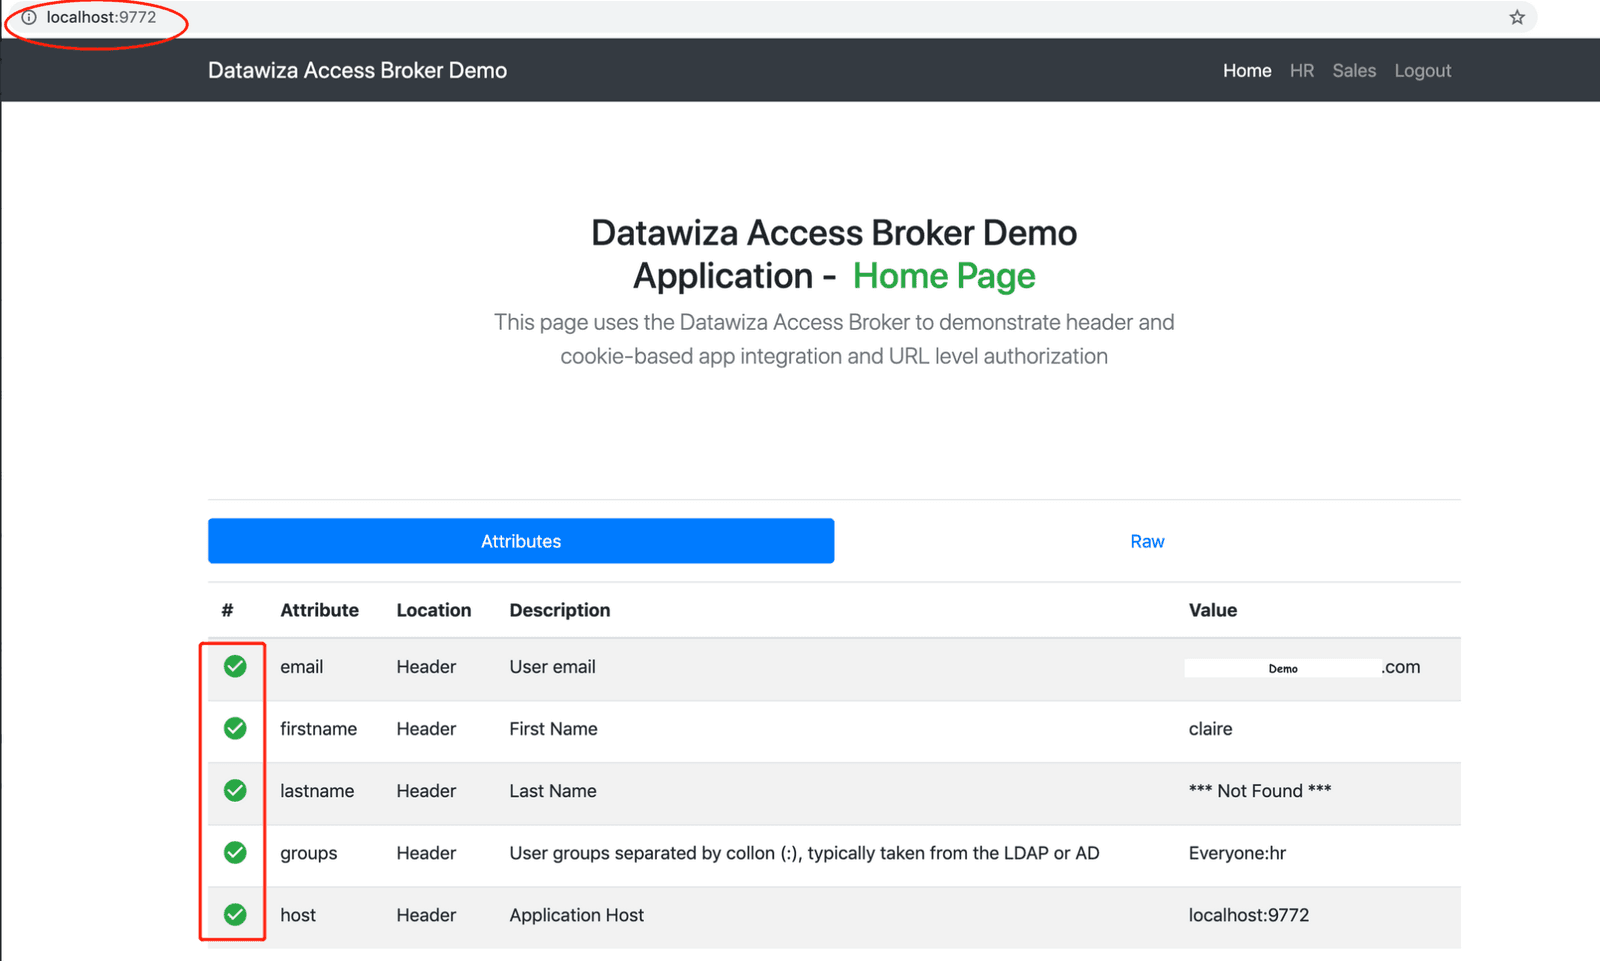Select the email attribute name cell
This screenshot has width=1600, height=961.
click(301, 667)
